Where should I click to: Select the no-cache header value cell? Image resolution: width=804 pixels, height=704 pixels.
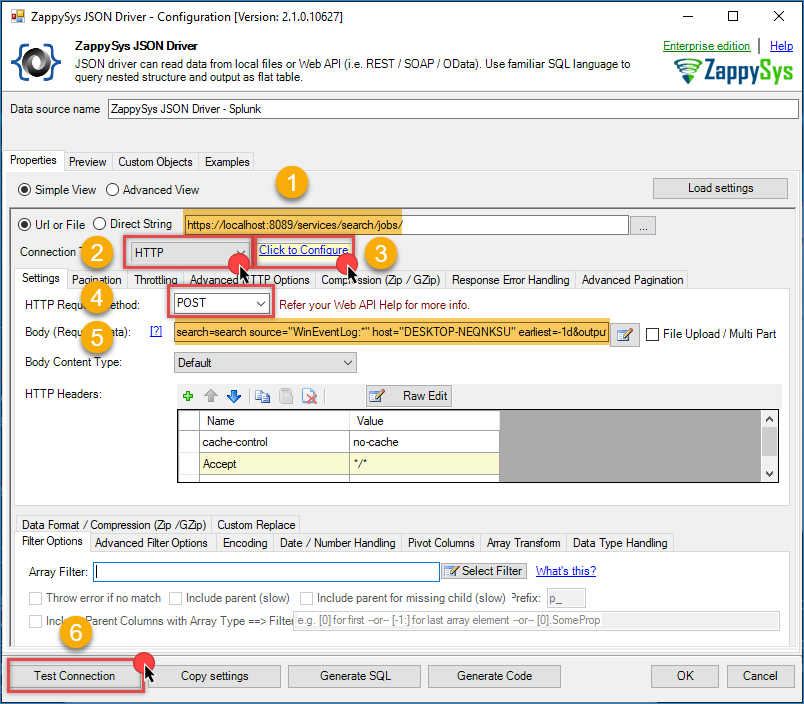point(425,442)
